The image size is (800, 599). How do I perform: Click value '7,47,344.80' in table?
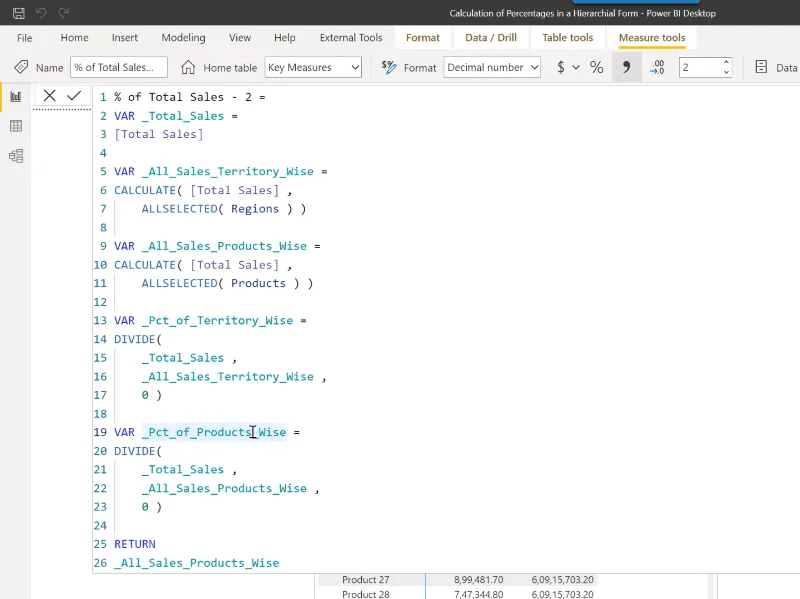[478, 594]
